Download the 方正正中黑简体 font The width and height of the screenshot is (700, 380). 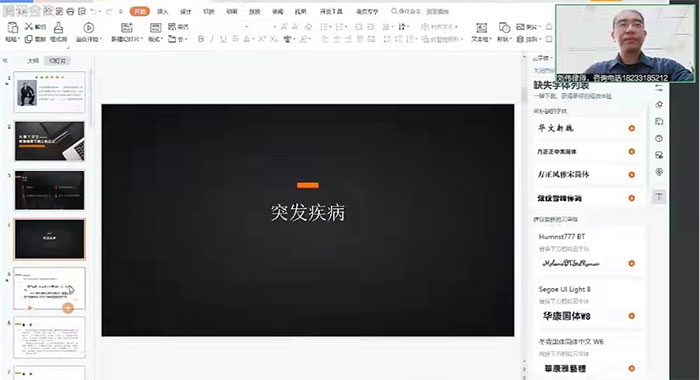pyautogui.click(x=631, y=151)
